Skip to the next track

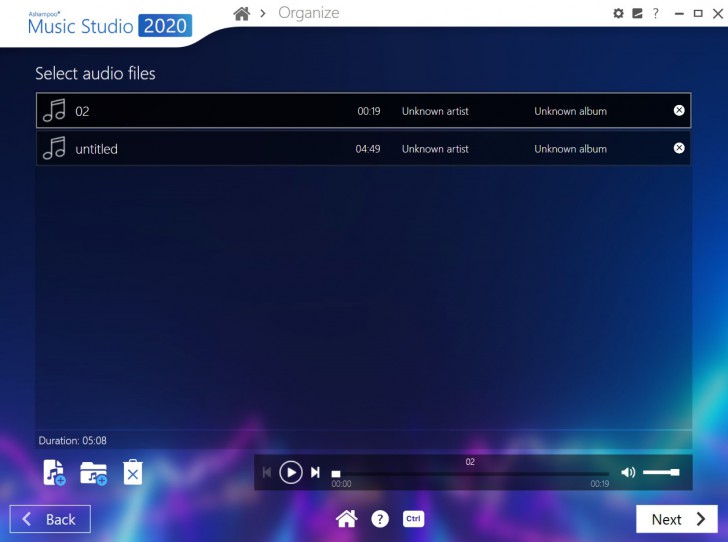pos(315,472)
